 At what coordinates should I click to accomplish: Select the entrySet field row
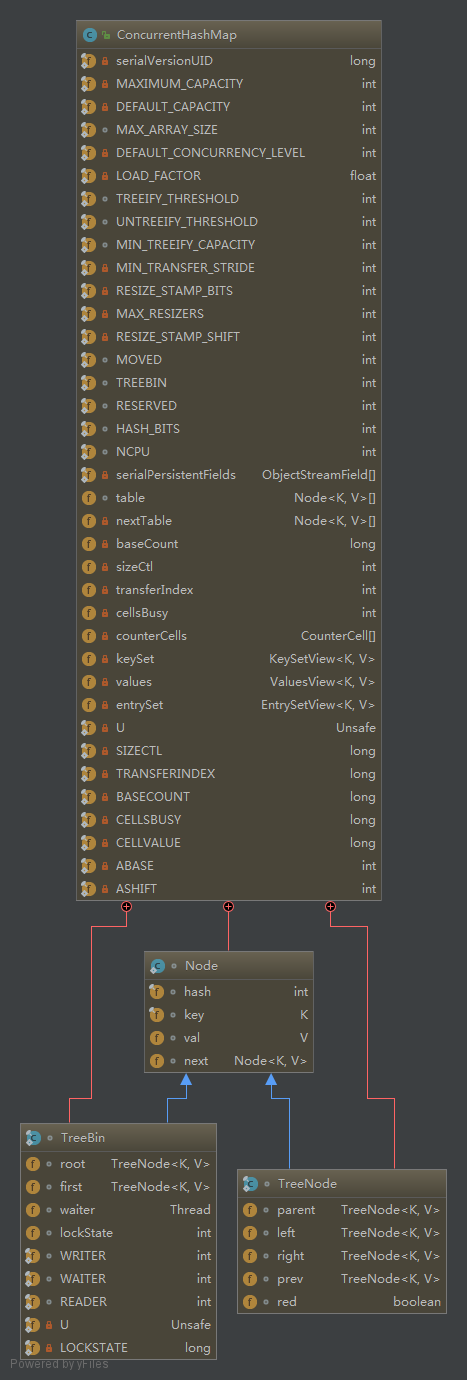click(x=229, y=705)
